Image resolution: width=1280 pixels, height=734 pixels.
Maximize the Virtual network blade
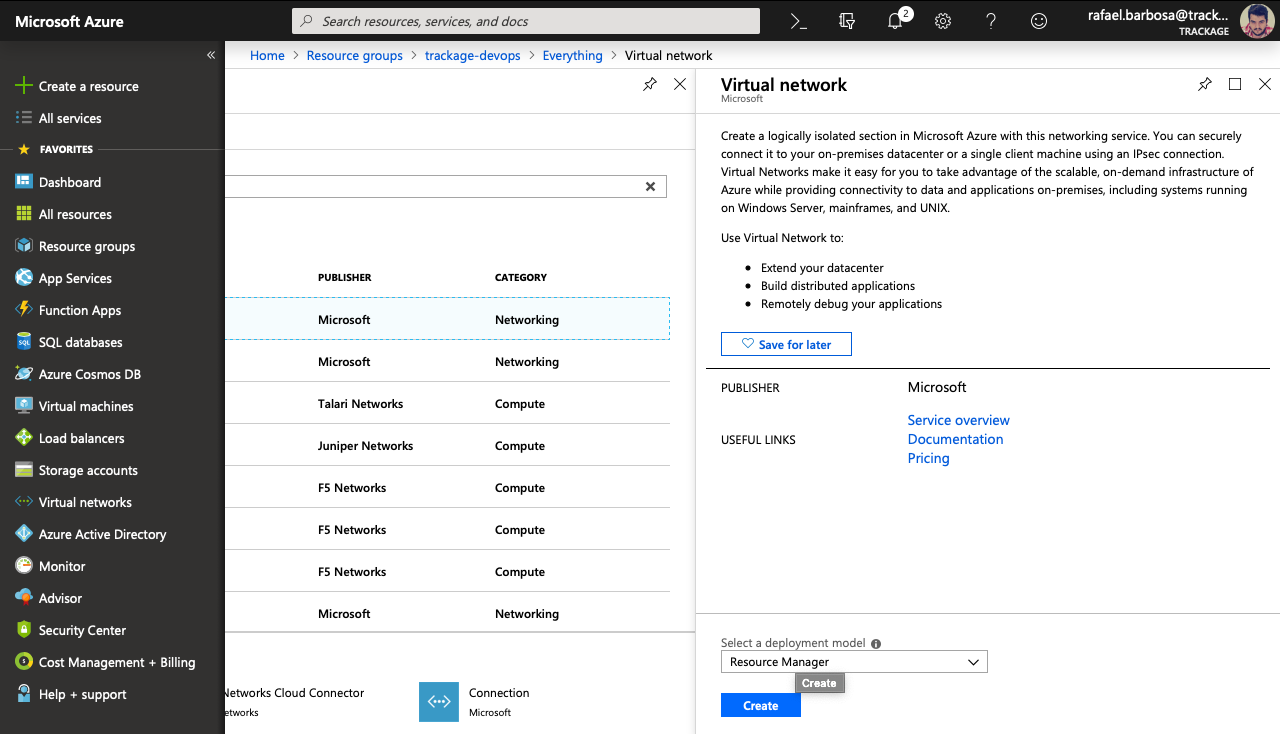click(1235, 84)
